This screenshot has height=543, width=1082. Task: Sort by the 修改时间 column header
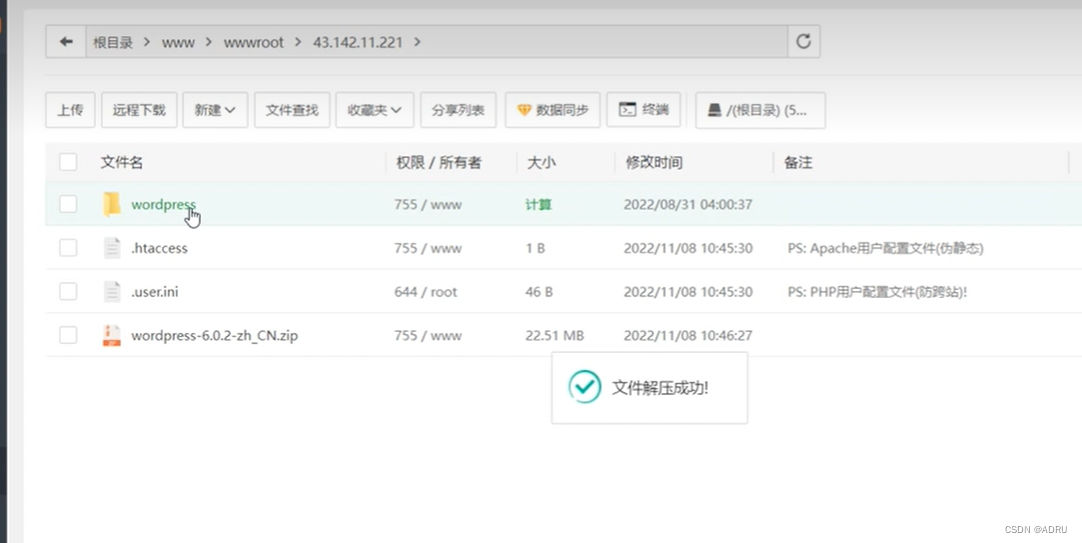tap(653, 162)
